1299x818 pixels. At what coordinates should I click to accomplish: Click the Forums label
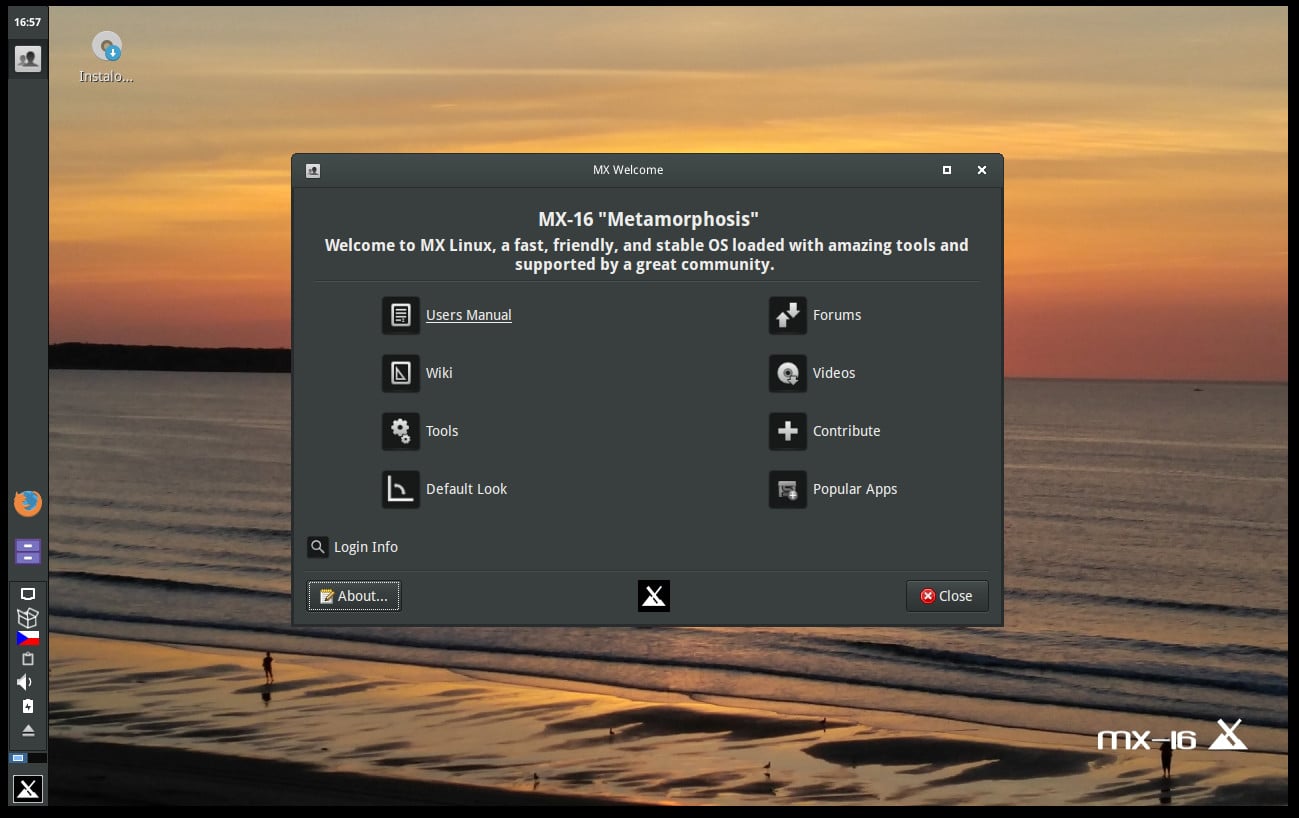click(837, 315)
